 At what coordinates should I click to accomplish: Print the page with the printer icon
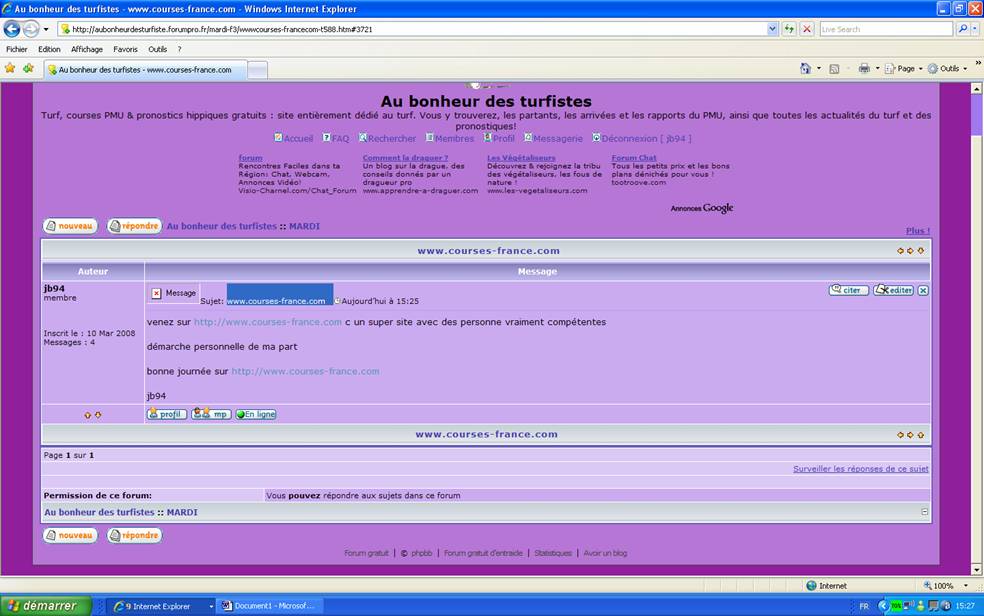pos(864,68)
